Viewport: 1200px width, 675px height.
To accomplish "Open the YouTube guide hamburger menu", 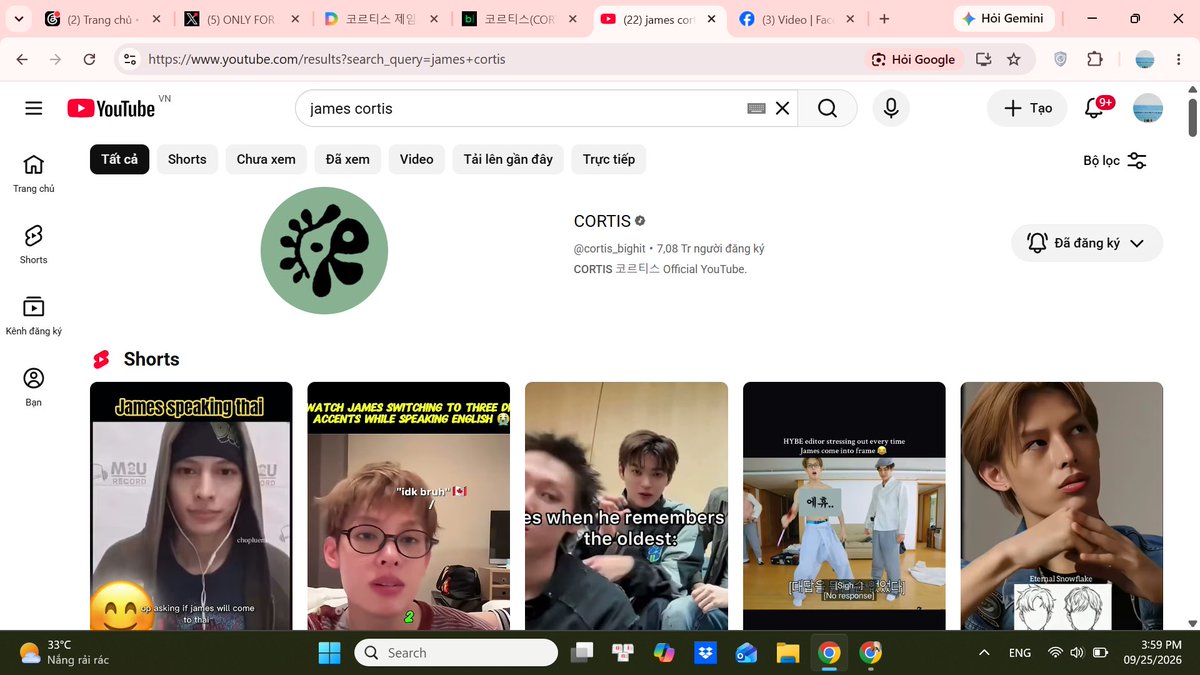I will (x=34, y=108).
